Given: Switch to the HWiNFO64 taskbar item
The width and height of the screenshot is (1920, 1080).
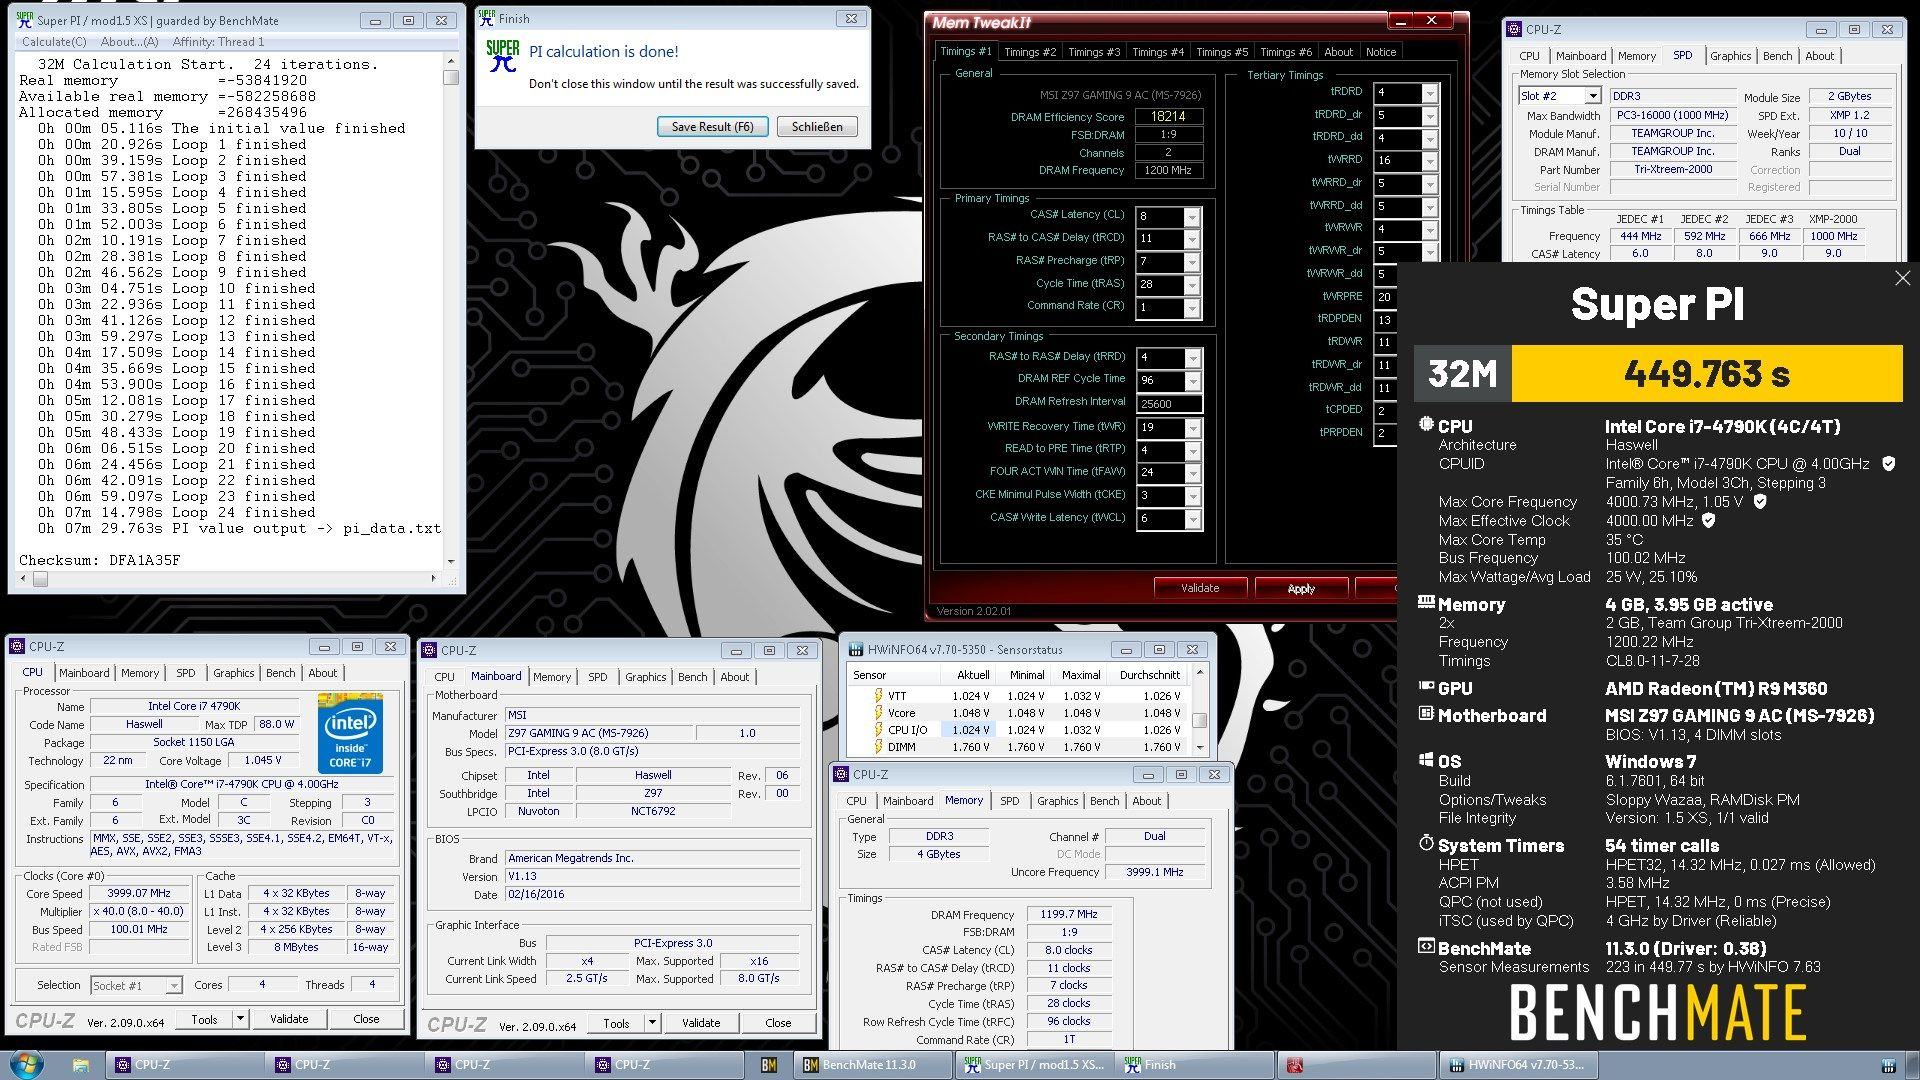Looking at the screenshot, I should [x=1520, y=1065].
